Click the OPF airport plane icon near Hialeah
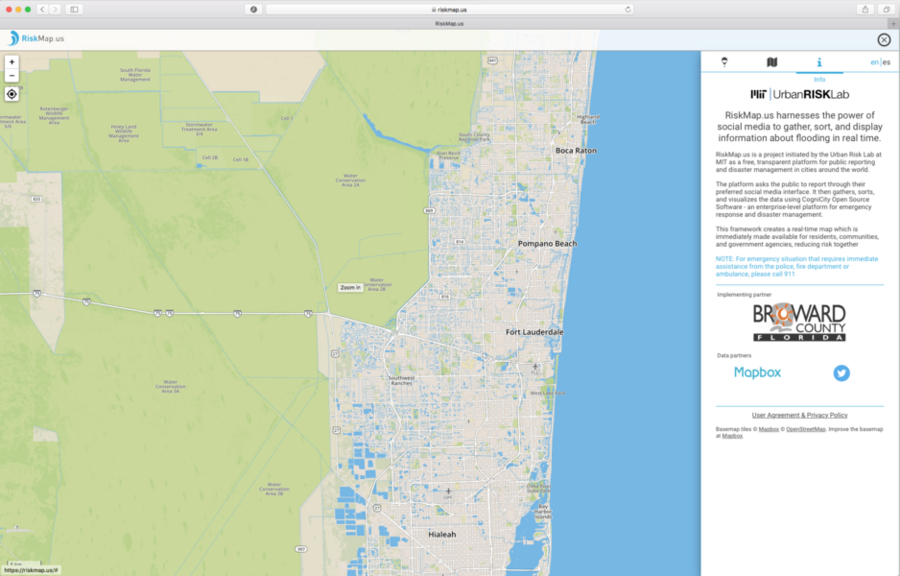Screen dimensions: 900x576 (x=448, y=491)
